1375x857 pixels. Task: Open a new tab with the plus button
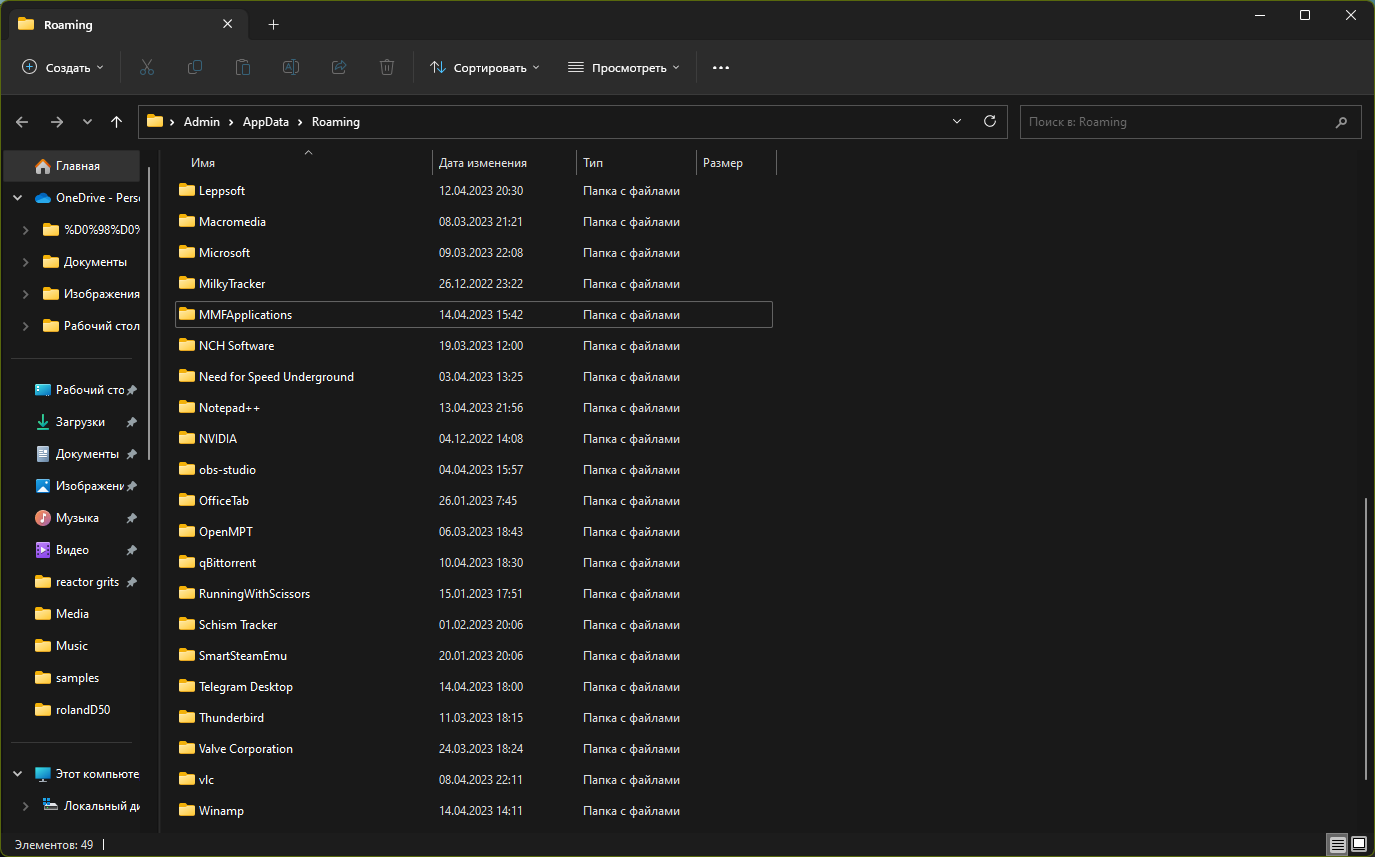273,24
